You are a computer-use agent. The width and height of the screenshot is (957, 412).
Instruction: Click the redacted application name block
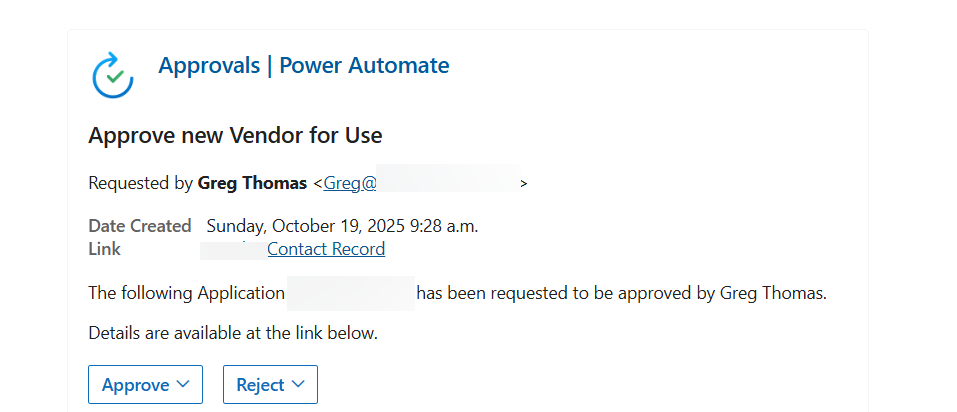click(350, 294)
